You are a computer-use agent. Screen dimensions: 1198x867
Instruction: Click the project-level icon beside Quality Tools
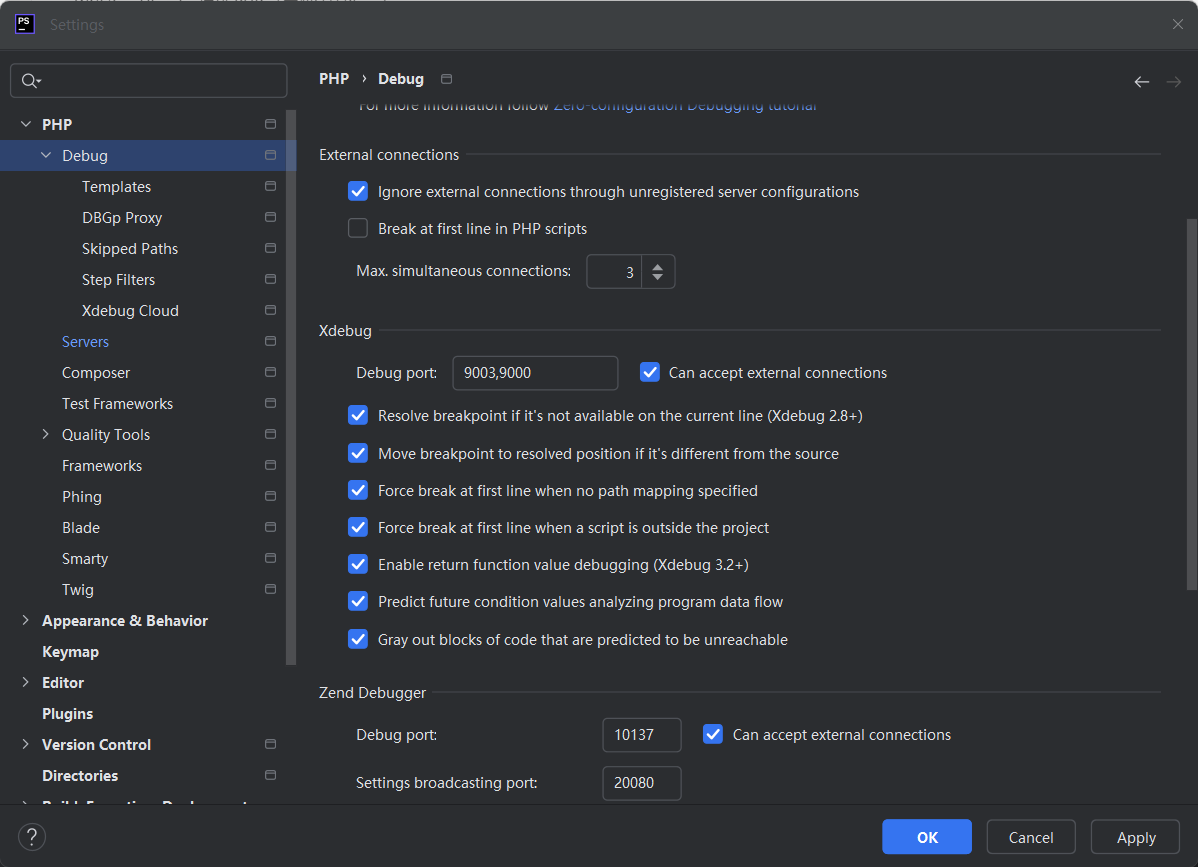[x=270, y=434]
